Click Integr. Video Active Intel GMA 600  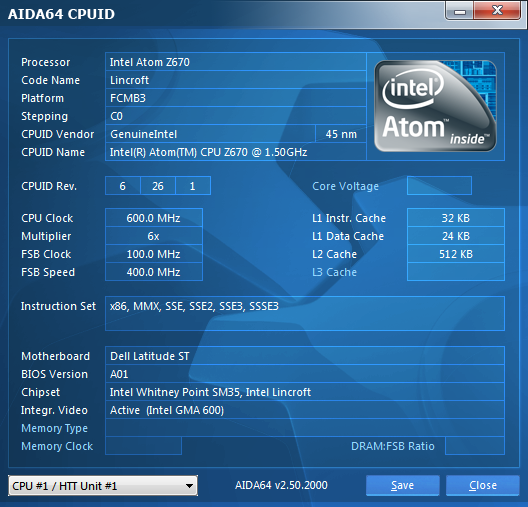coord(305,410)
